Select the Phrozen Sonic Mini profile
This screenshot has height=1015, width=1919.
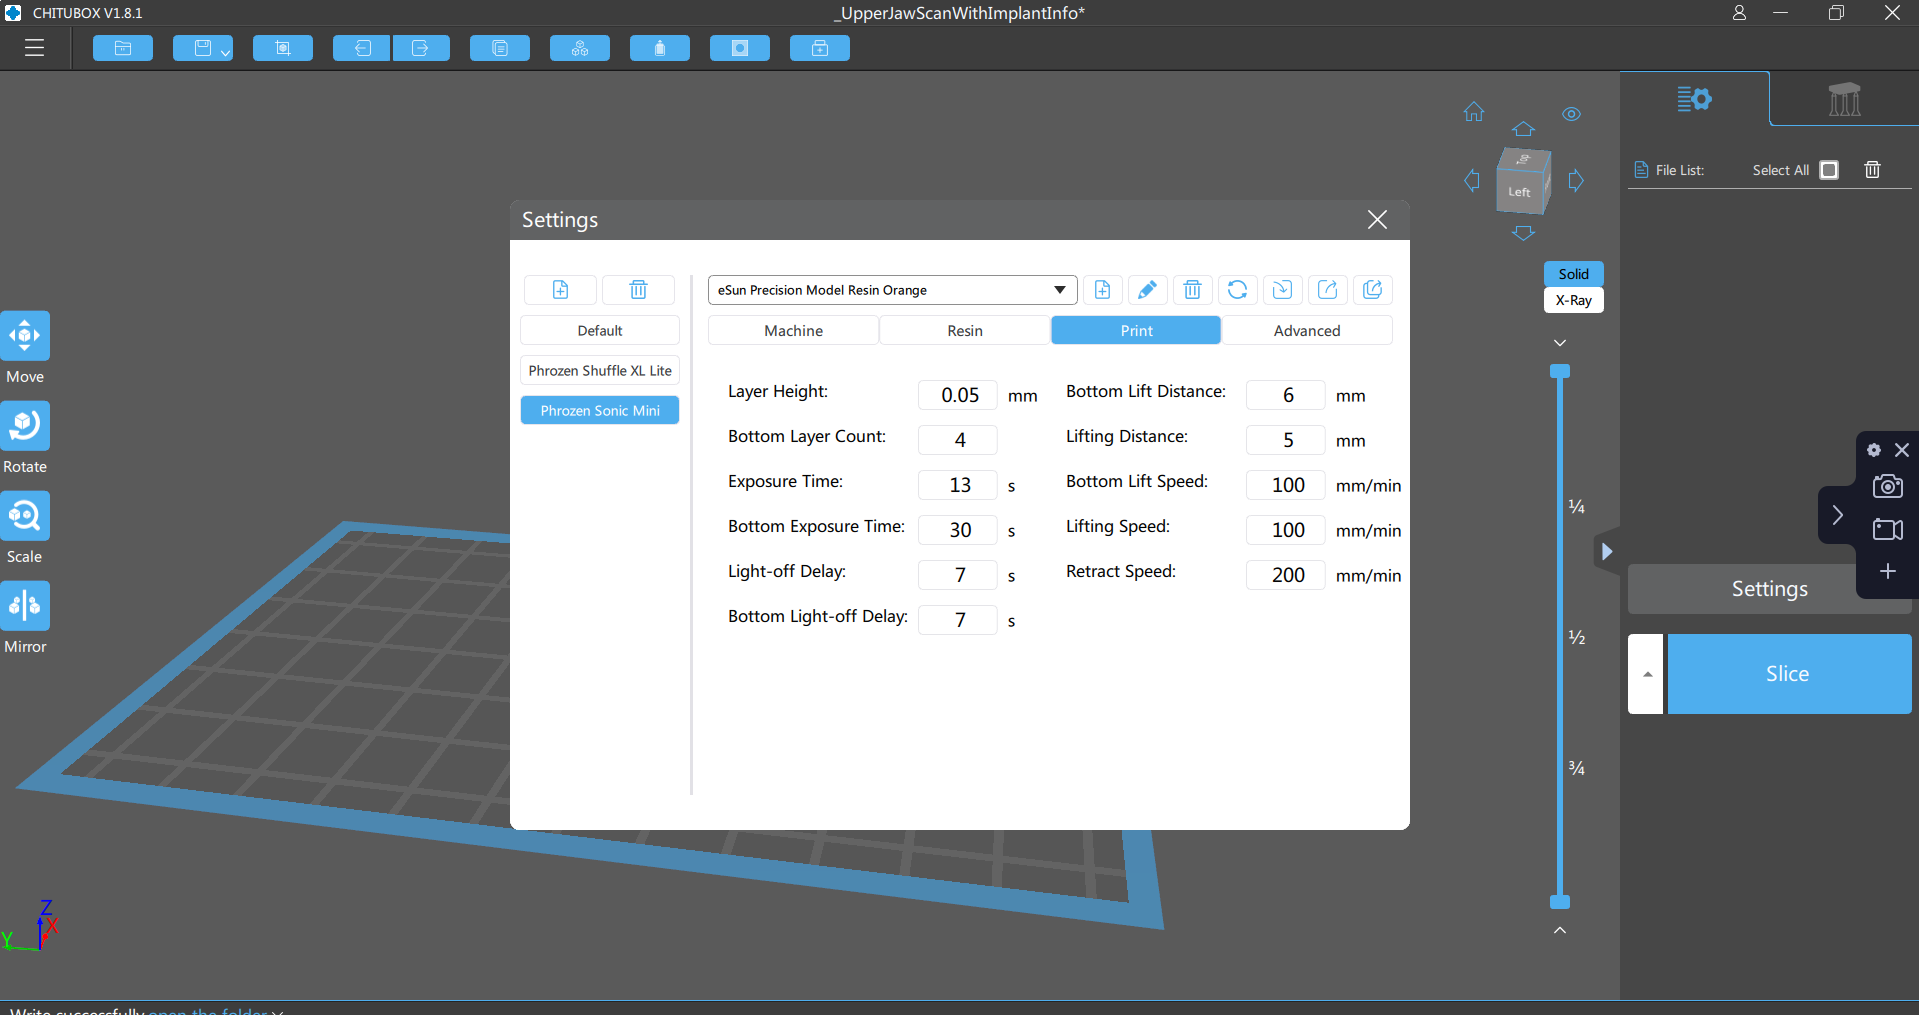(x=600, y=411)
